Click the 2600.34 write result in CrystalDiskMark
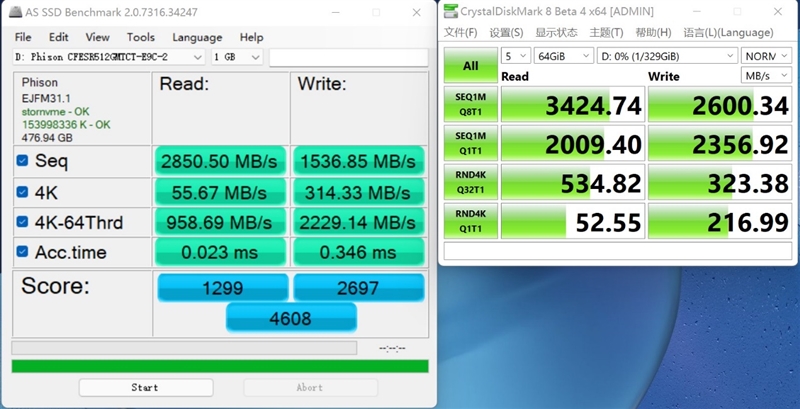The image size is (800, 409). click(719, 104)
